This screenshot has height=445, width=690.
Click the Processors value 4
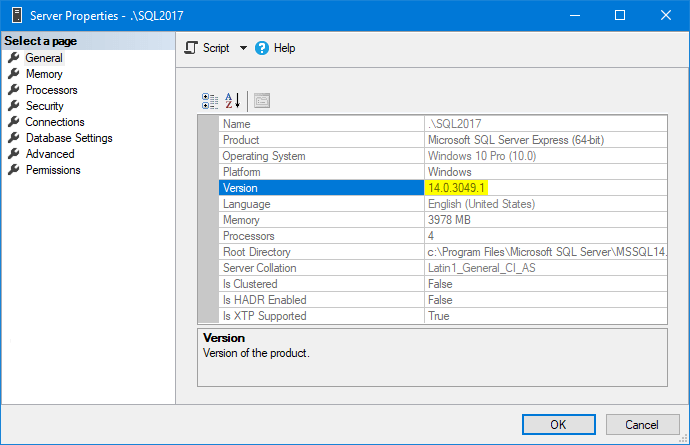431,235
